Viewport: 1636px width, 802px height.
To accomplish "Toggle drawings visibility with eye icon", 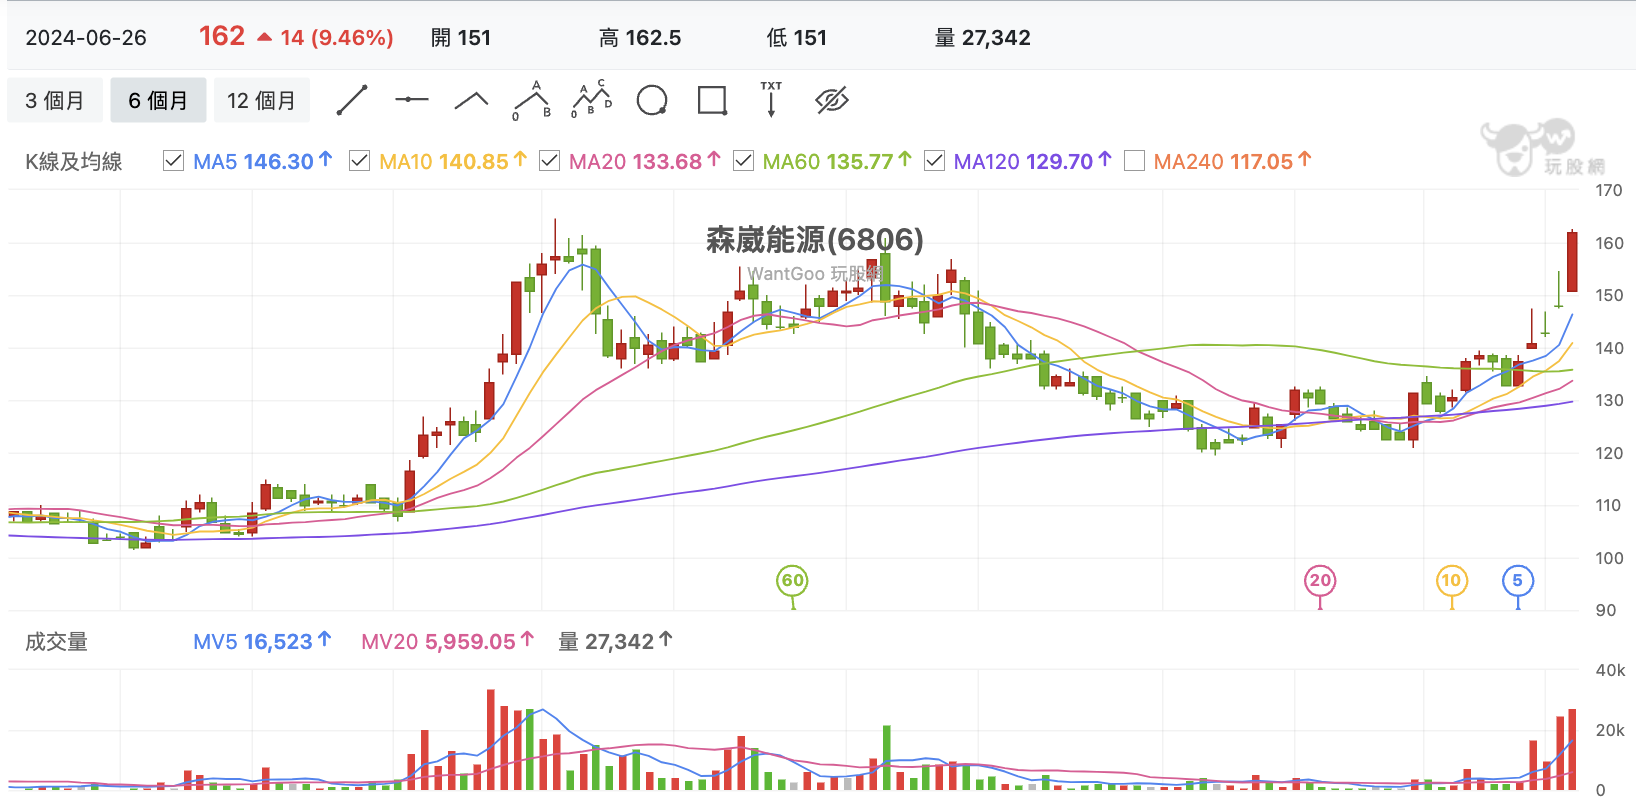I will (x=832, y=100).
